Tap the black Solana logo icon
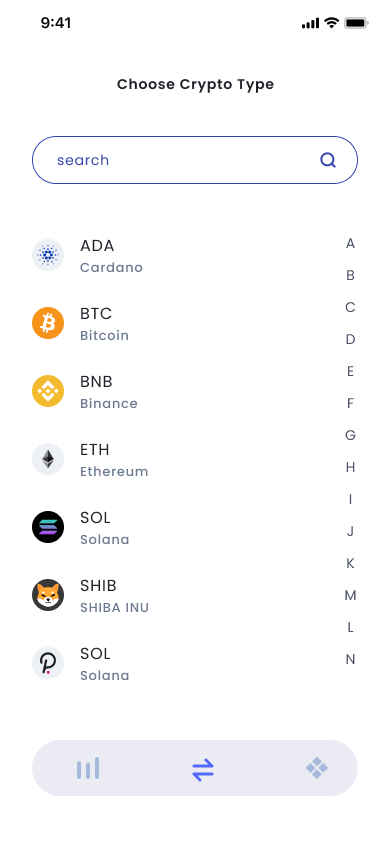This screenshot has width=390, height=844. click(x=48, y=527)
